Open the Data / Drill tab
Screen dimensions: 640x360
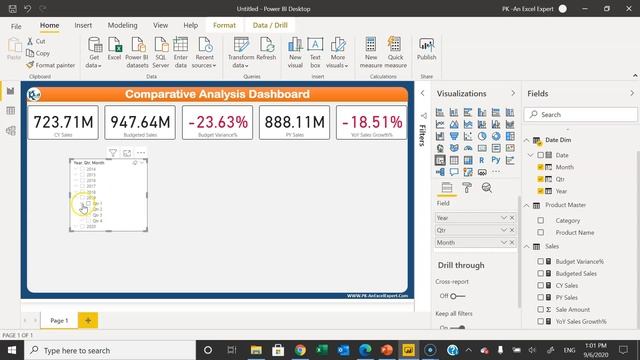270,25
